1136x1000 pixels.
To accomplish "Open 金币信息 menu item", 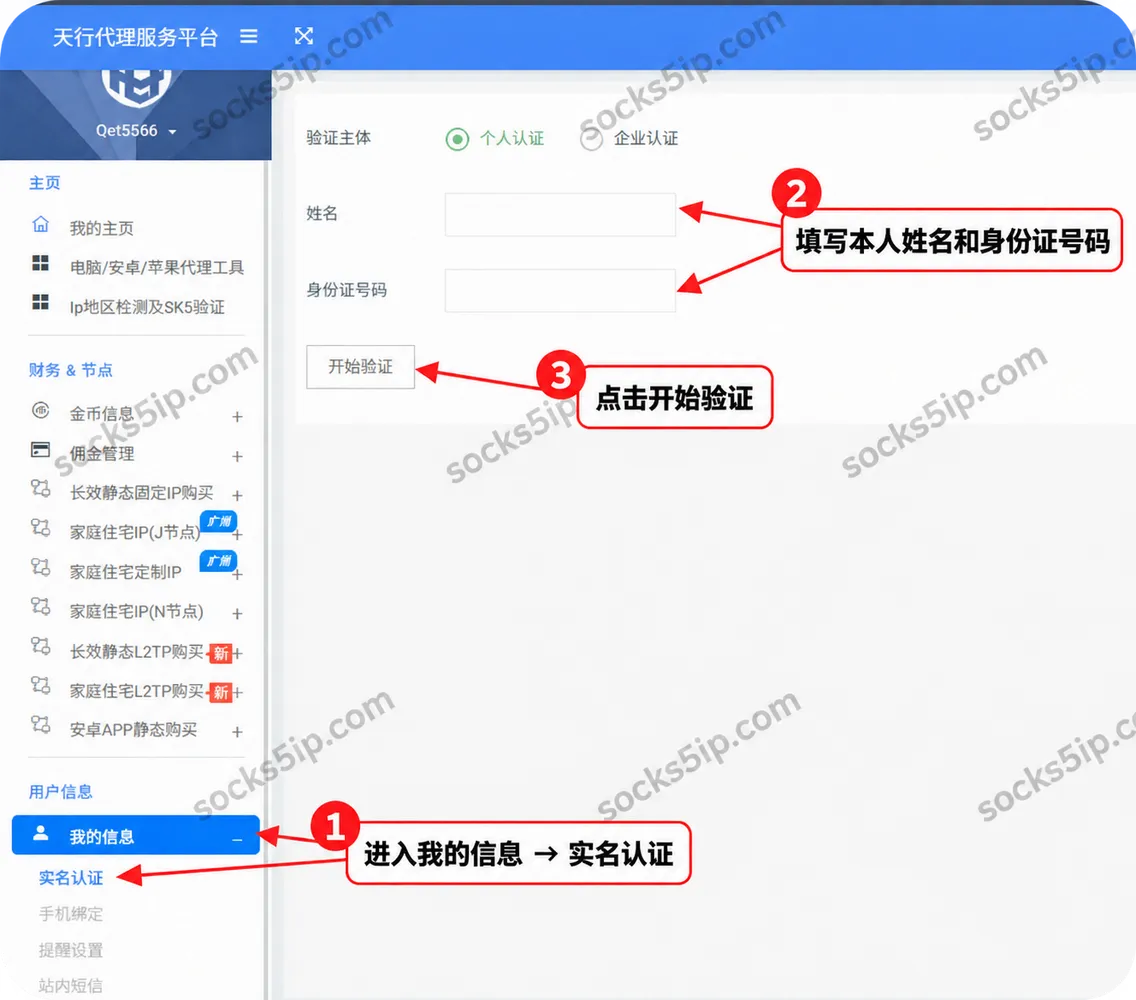I will pos(101,414).
